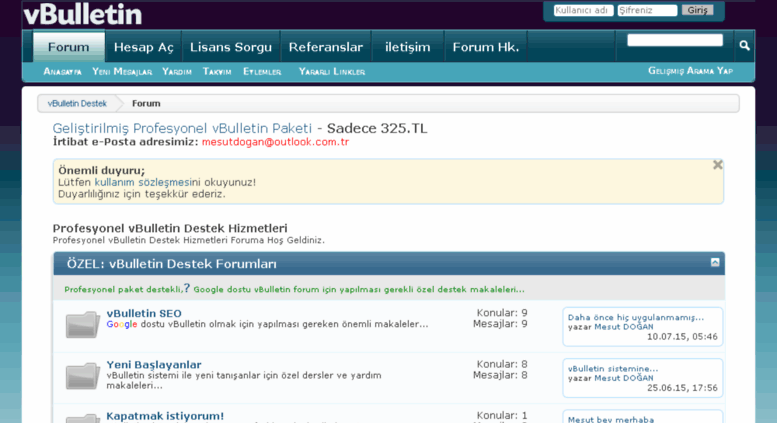Screen dimensions: 777x423
Task: Open the Takvim page
Action: tap(217, 72)
